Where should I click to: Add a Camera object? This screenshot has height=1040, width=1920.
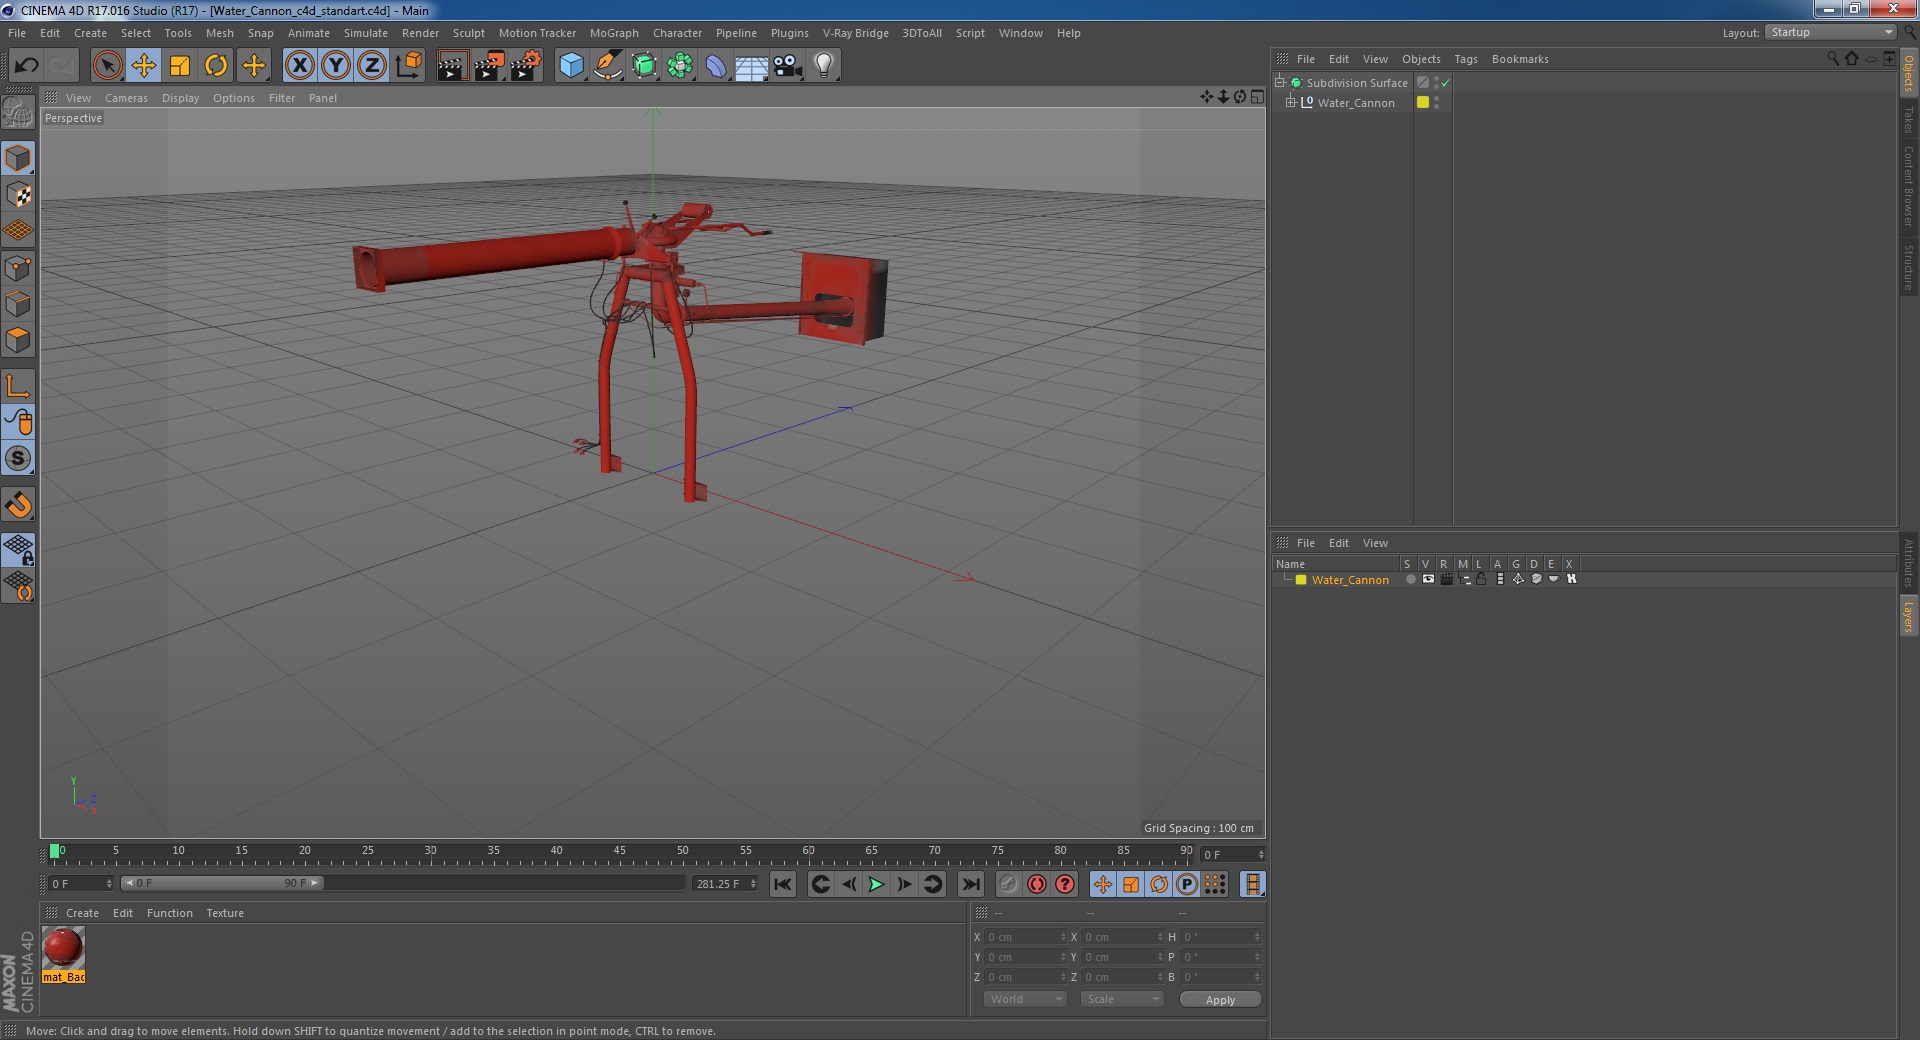tap(788, 66)
